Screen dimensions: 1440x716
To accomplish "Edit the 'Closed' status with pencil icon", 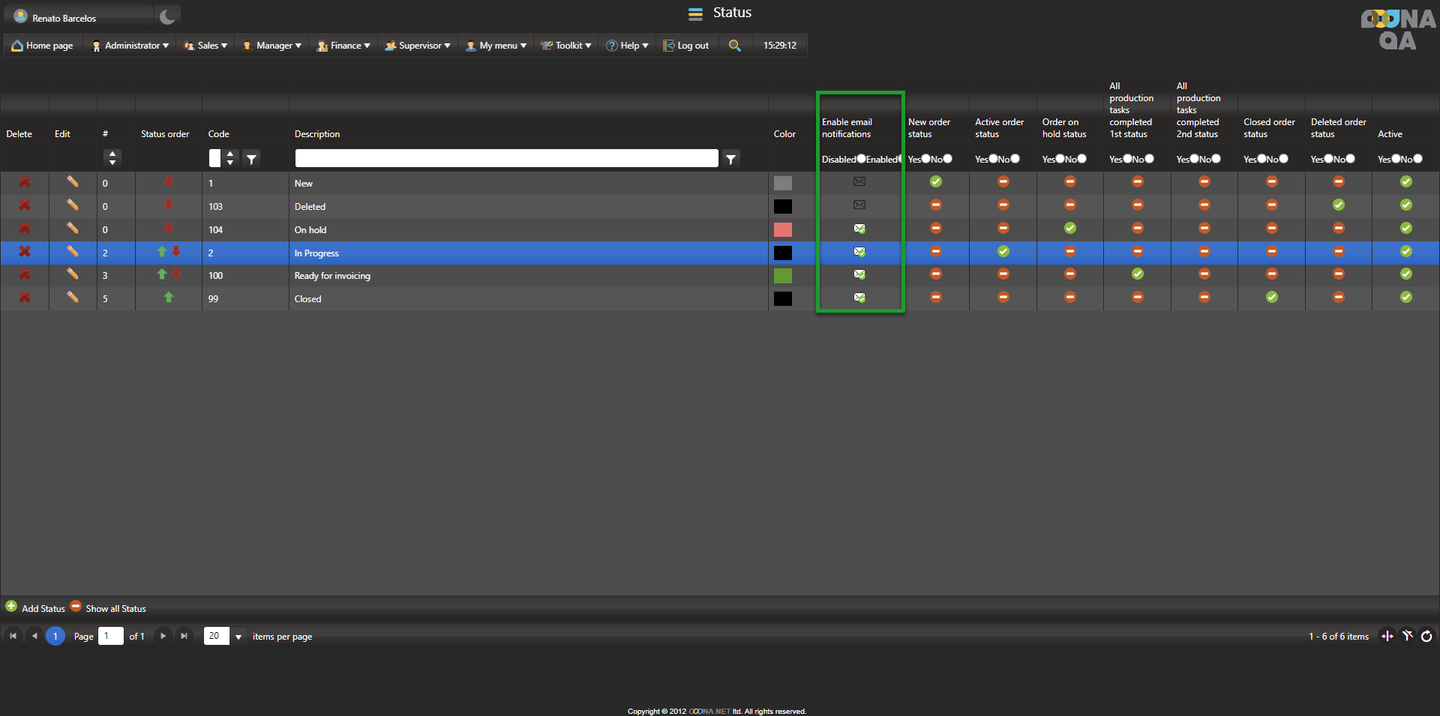I will coord(72,297).
